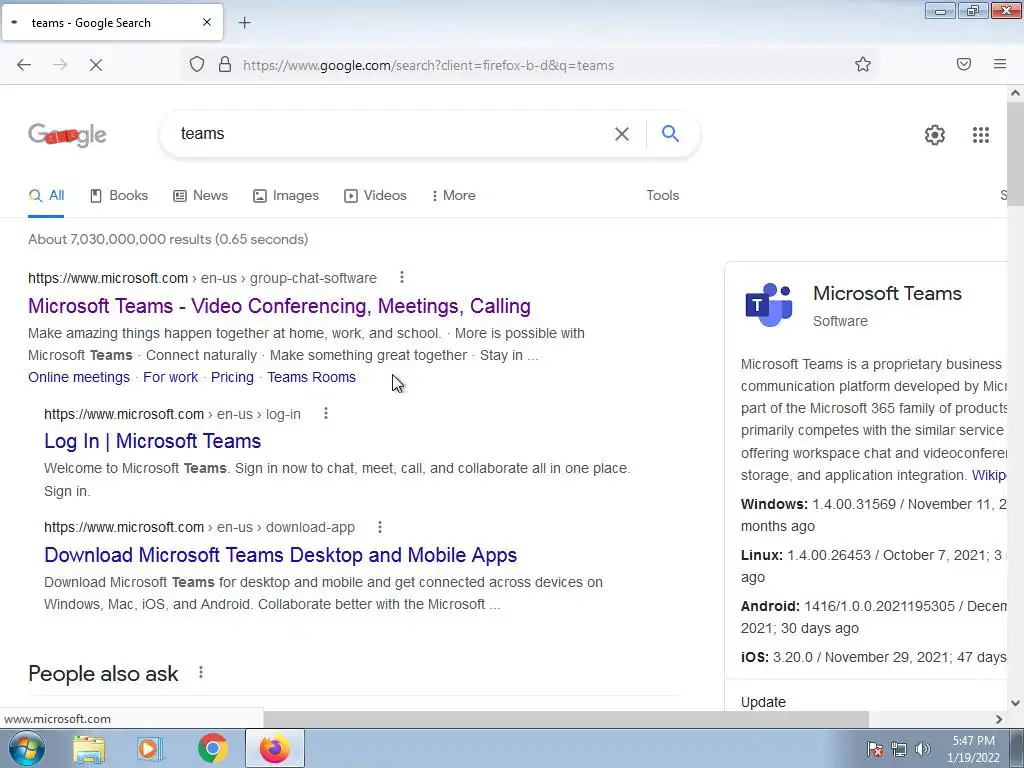This screenshot has width=1024, height=768.
Task: Open the Tools button
Action: (663, 195)
